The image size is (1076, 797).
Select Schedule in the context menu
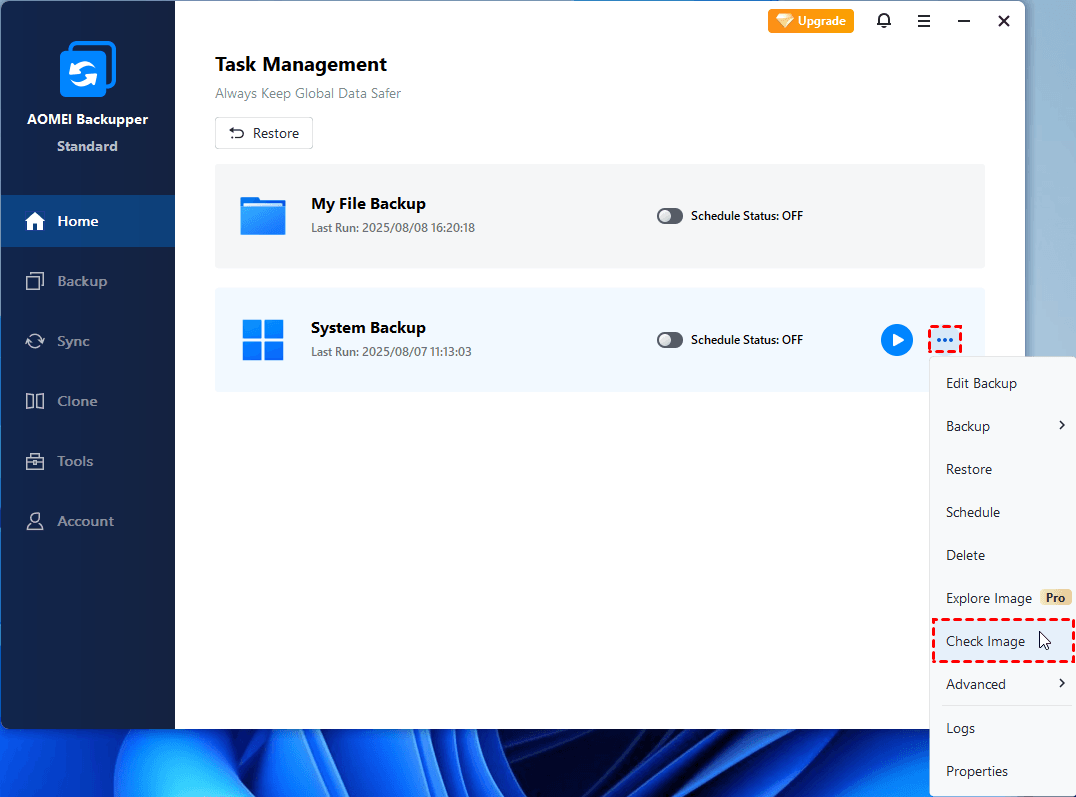[1003, 512]
